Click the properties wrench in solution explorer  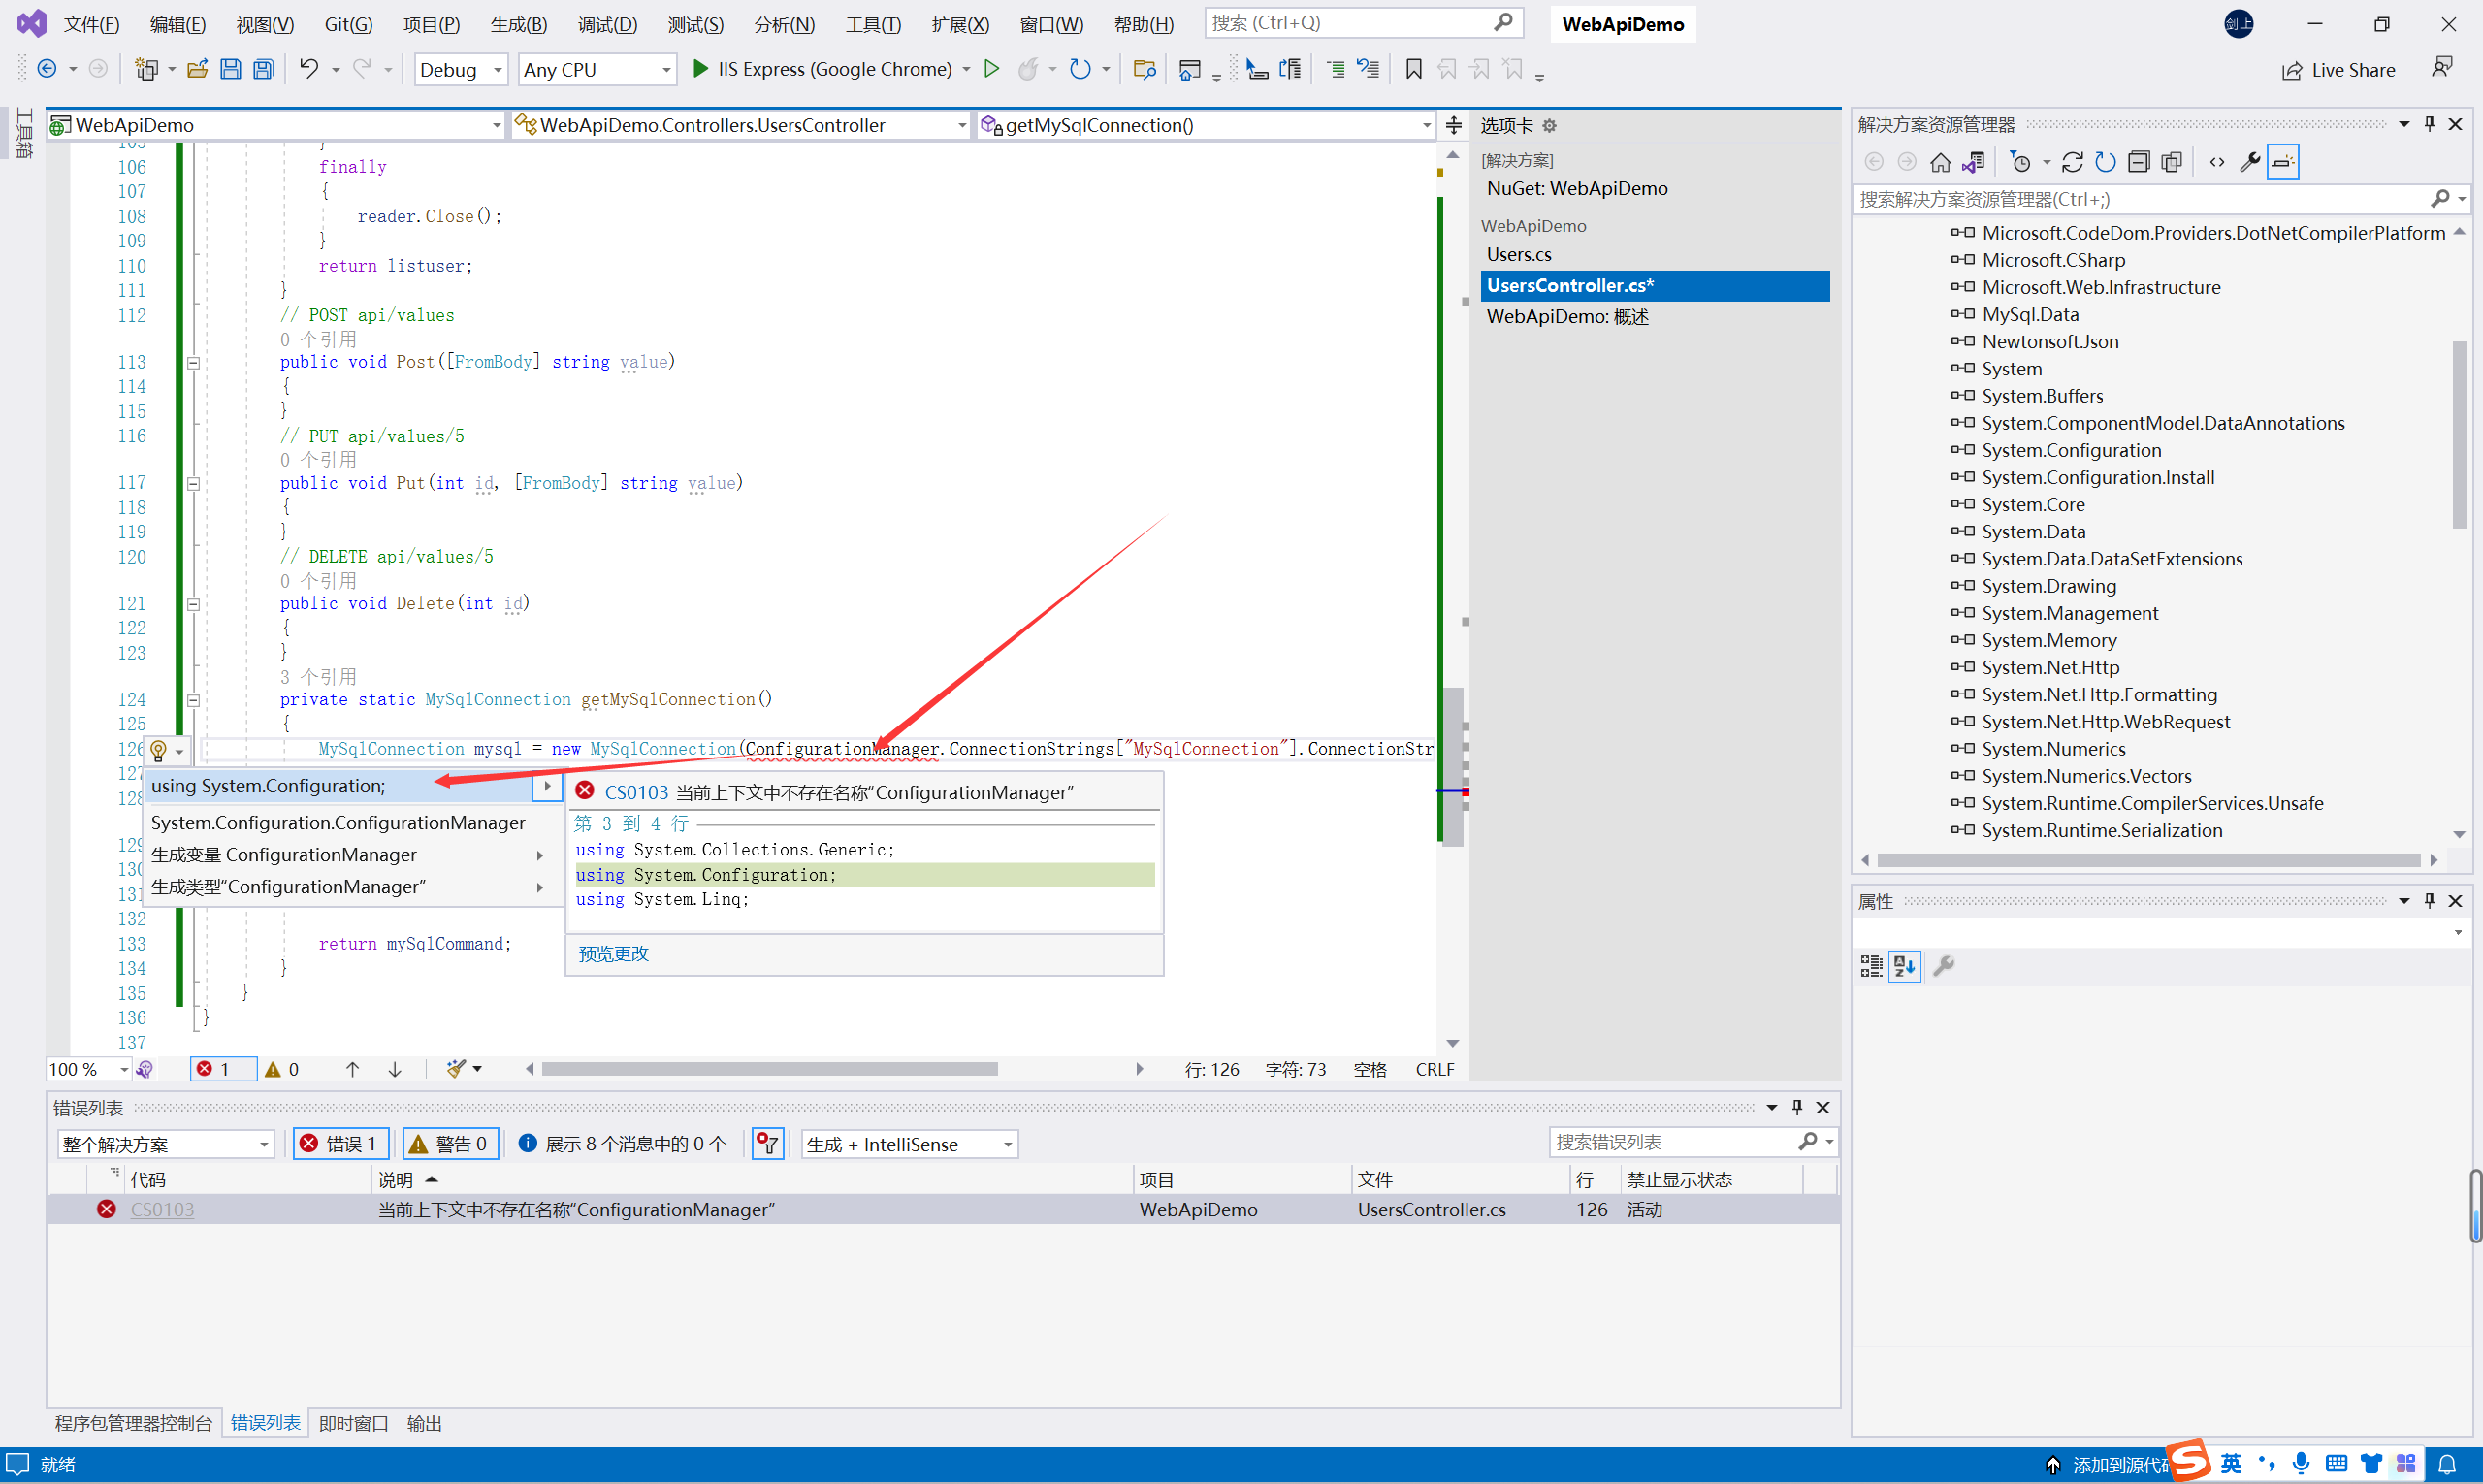coord(2249,162)
